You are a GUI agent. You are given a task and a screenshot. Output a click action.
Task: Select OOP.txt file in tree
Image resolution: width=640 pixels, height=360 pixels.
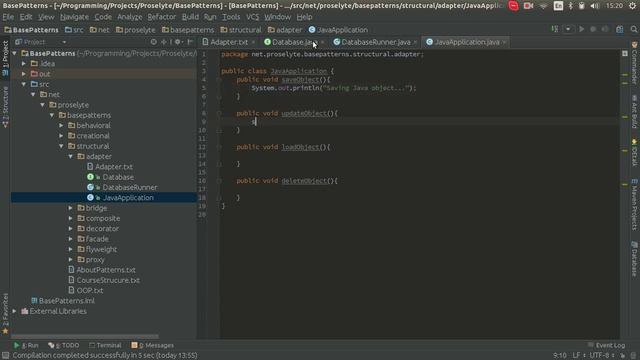pos(86,291)
